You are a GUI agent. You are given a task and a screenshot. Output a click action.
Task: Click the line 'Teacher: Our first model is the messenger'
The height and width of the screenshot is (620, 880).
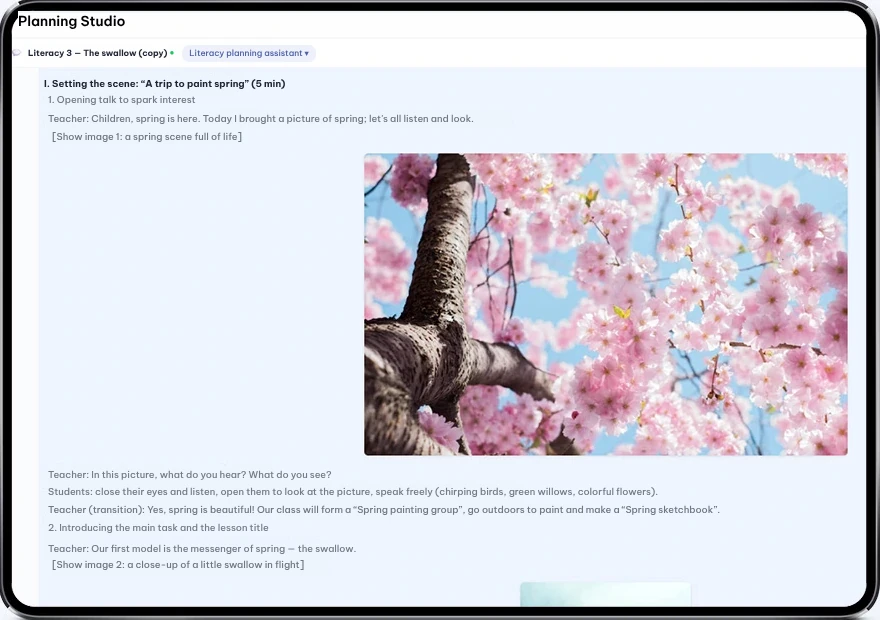tap(202, 549)
